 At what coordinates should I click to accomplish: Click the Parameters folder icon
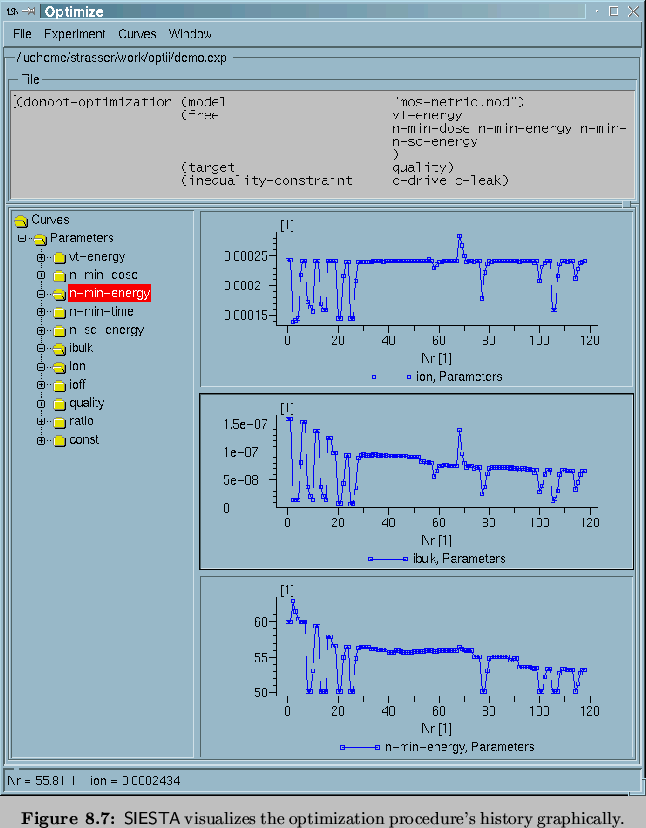(x=40, y=239)
